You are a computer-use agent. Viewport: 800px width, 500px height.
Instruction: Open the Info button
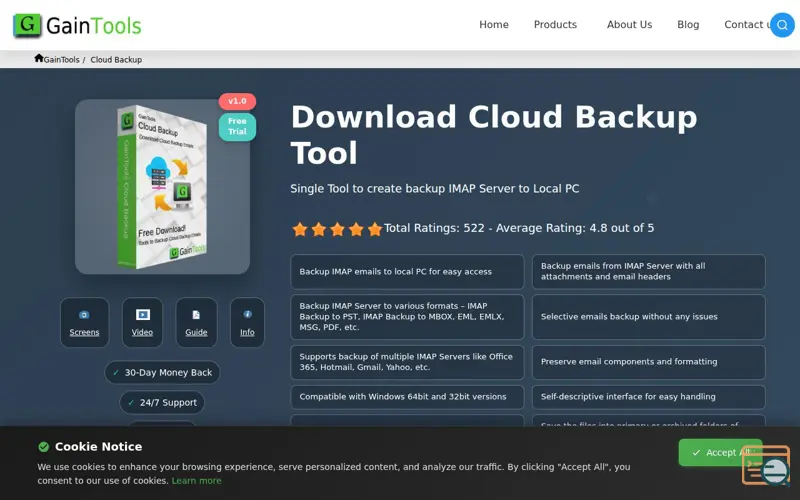pyautogui.click(x=247, y=322)
